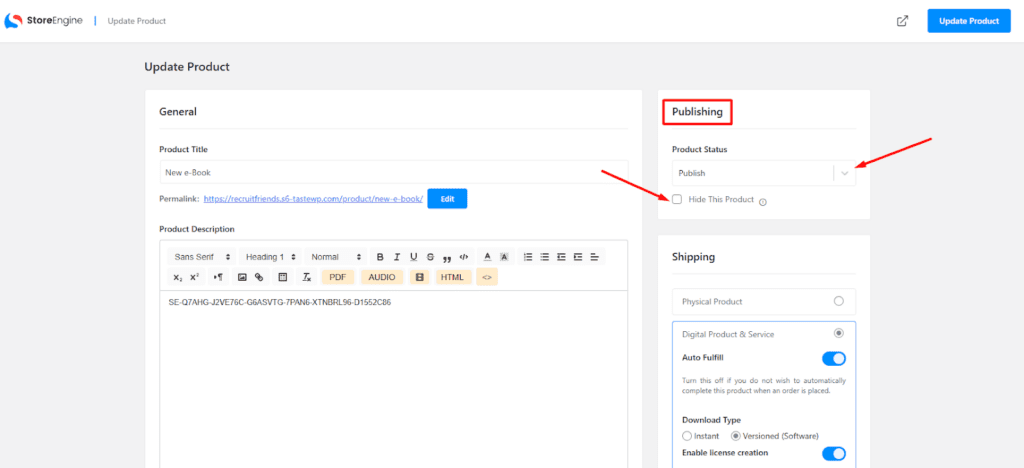Viewport: 1024px width, 468px height.
Task: Open the new-e-book permalink URL
Action: point(313,199)
